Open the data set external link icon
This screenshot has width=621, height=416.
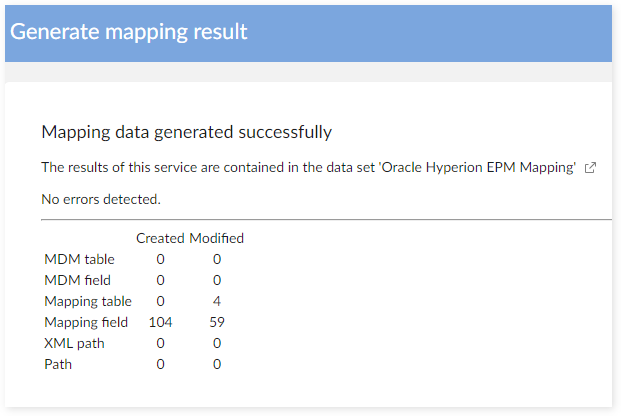[x=590, y=168]
